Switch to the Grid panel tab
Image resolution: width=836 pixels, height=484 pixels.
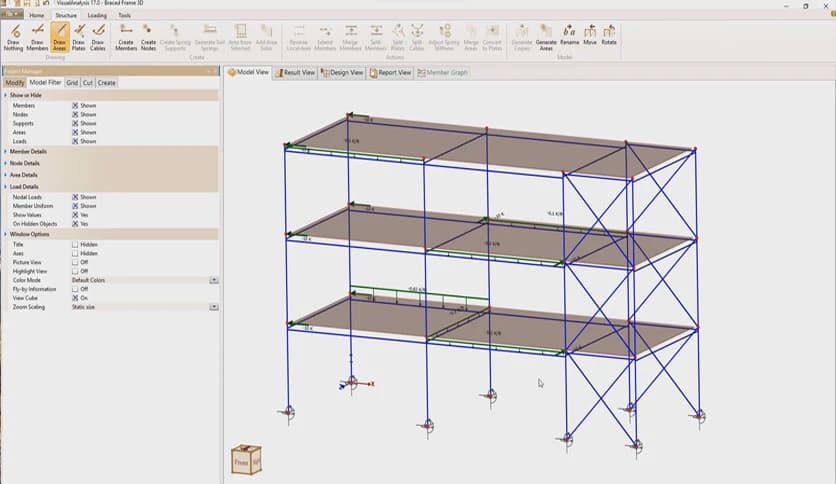click(x=72, y=83)
